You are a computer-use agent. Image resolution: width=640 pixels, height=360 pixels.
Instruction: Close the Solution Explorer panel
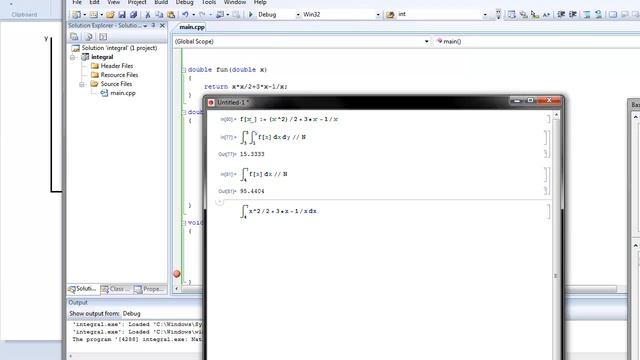pos(162,25)
